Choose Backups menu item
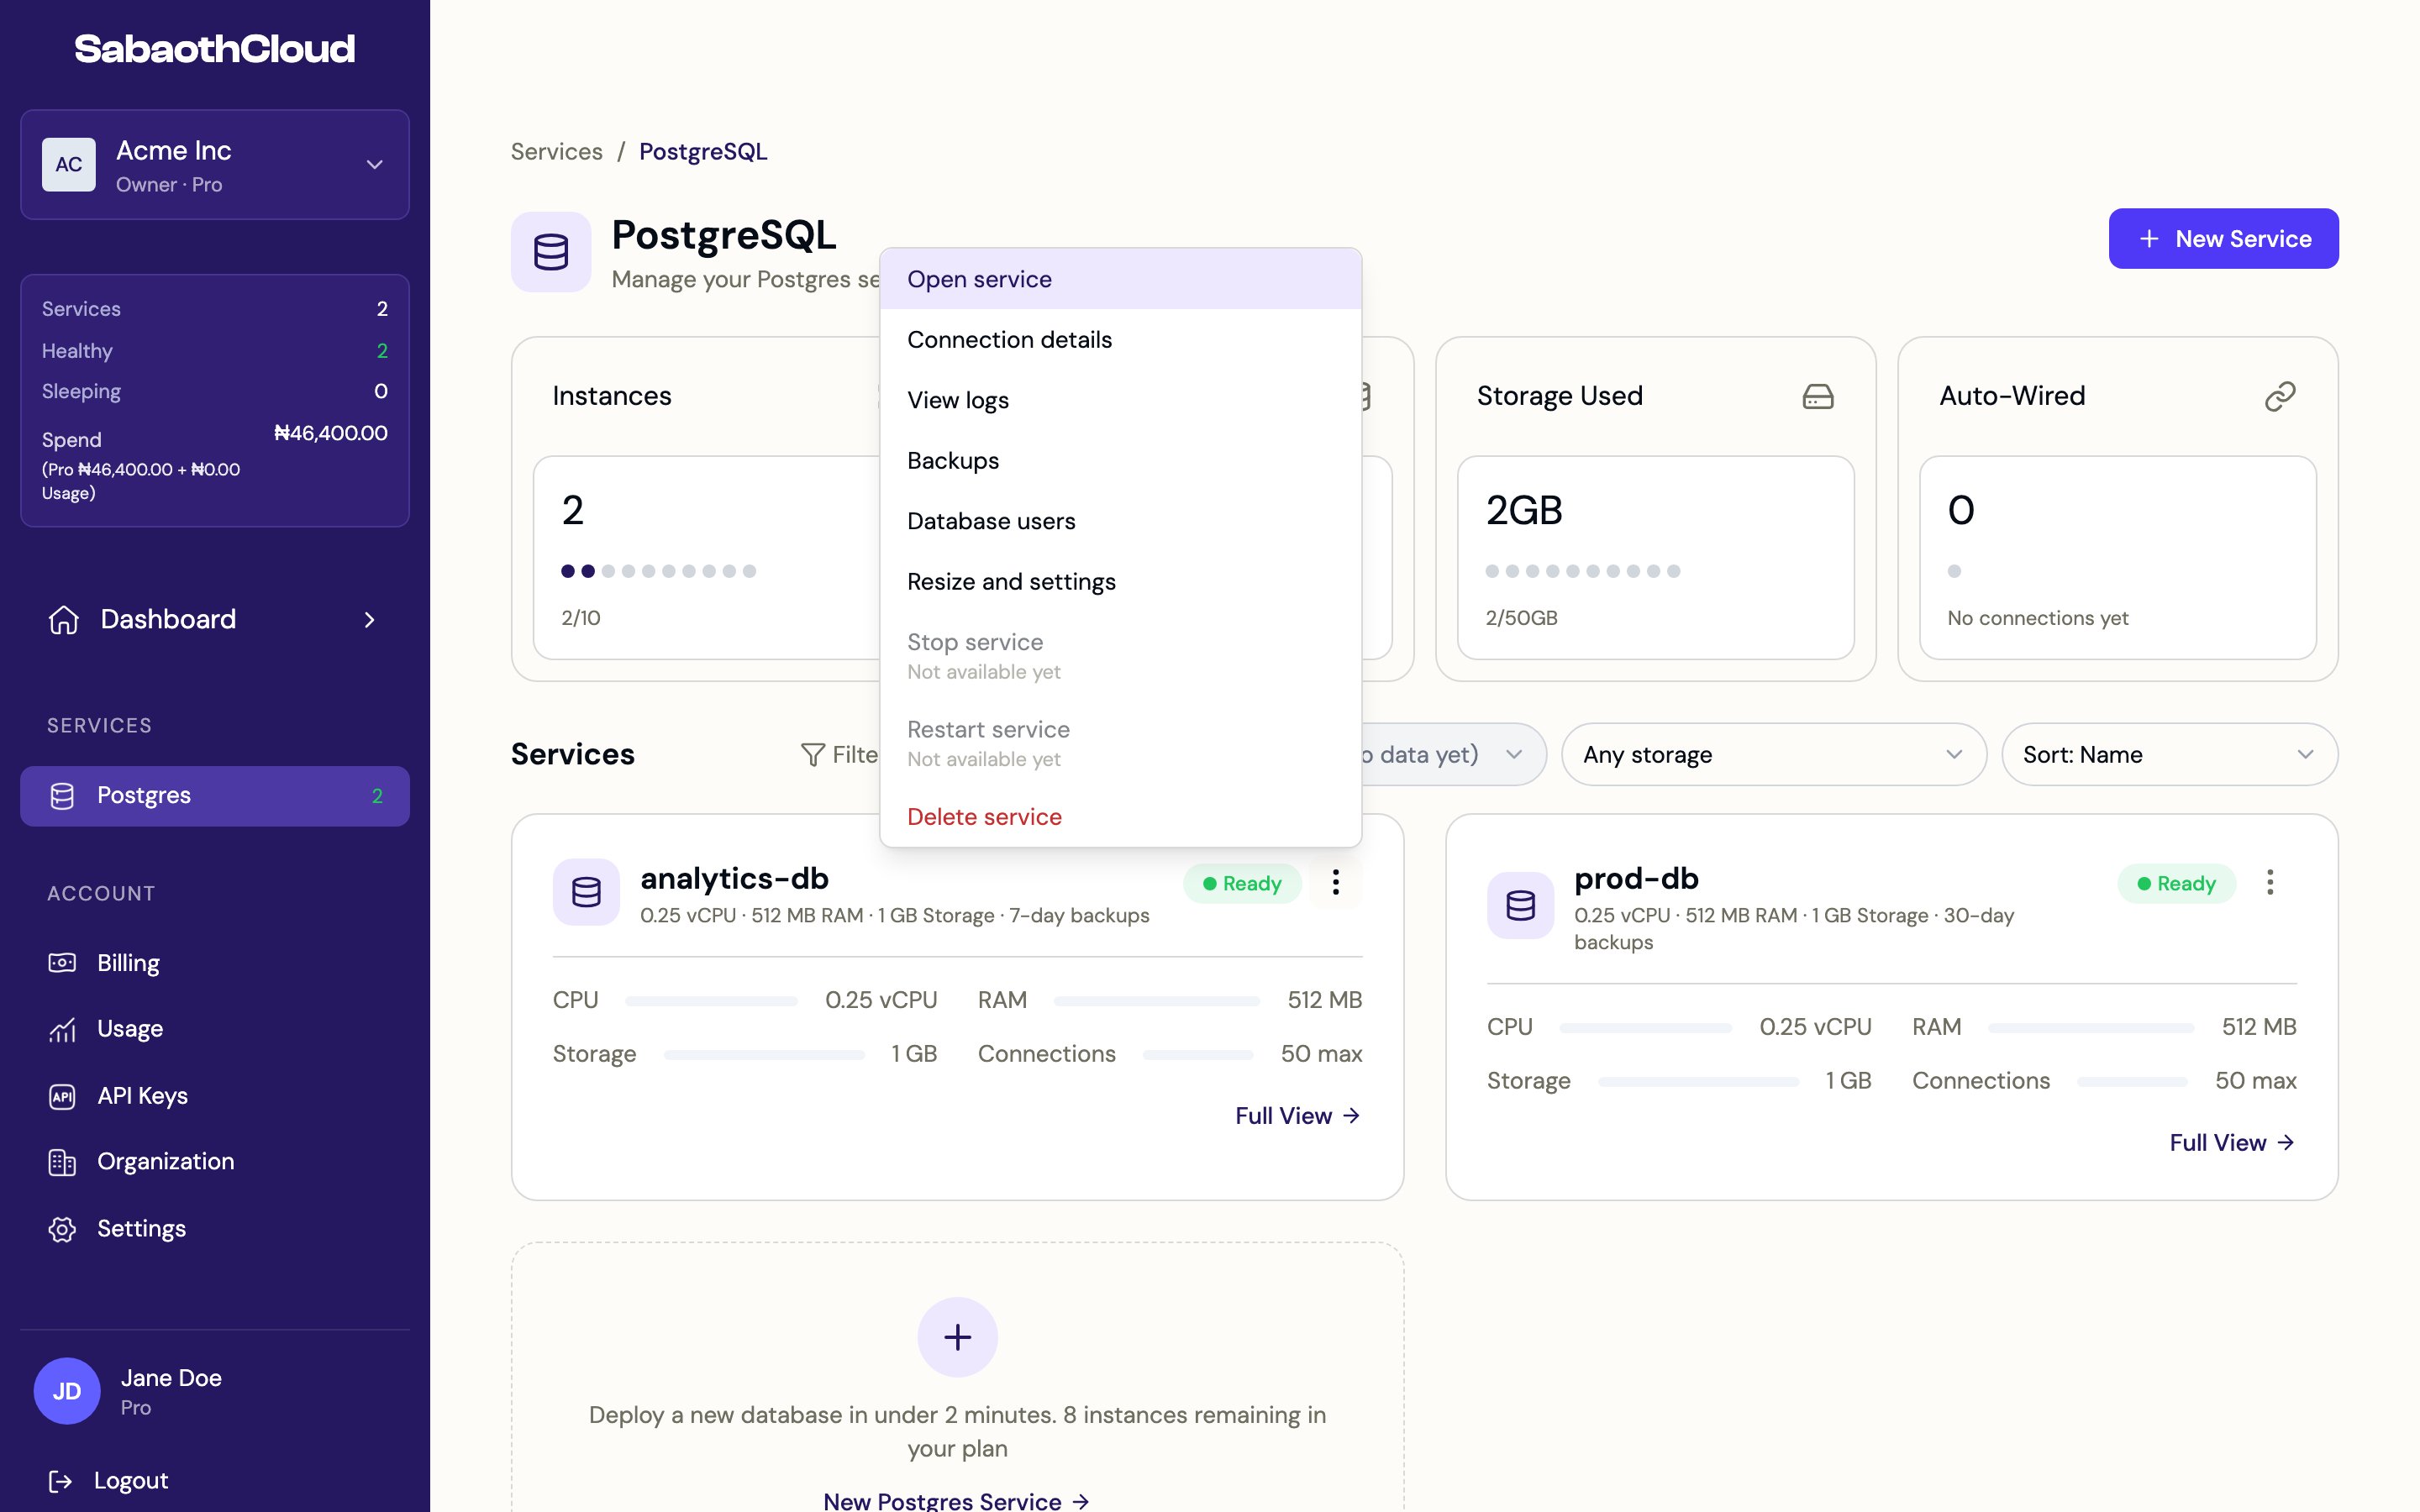2420x1512 pixels. click(x=1120, y=461)
